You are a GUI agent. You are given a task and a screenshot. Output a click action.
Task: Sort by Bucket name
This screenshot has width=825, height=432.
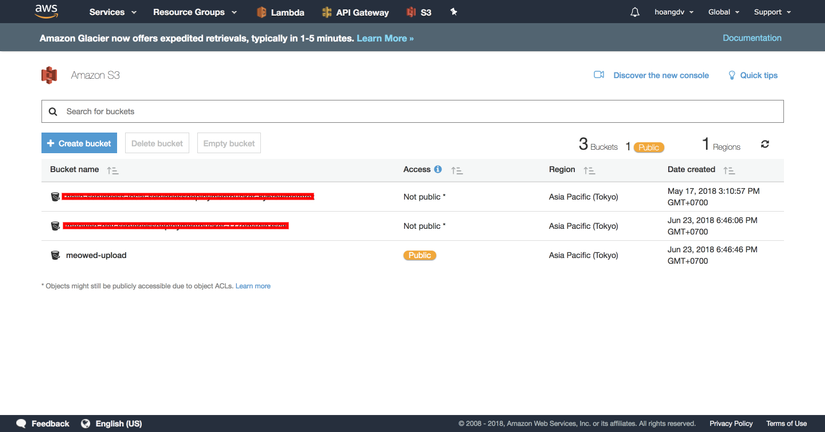tap(112, 170)
